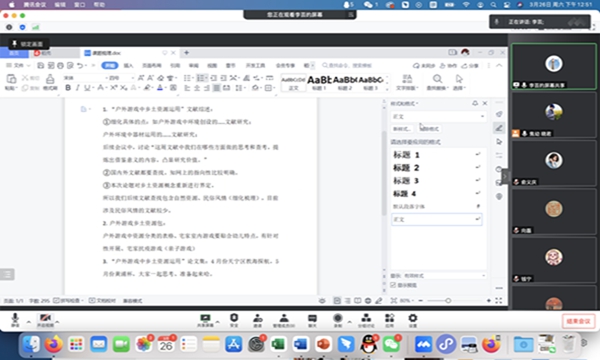Mute the microphone in the meeting toolbar
Viewport: 600px width, 360px height.
click(15, 320)
